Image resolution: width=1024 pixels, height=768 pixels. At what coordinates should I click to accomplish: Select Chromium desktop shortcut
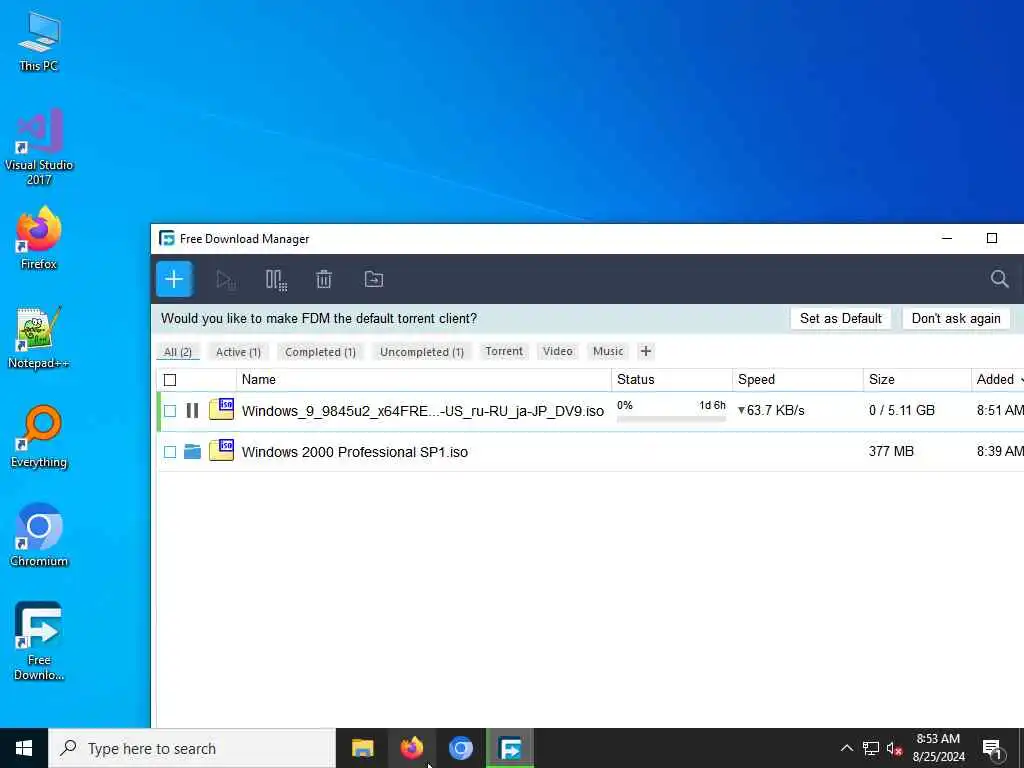pyautogui.click(x=39, y=535)
